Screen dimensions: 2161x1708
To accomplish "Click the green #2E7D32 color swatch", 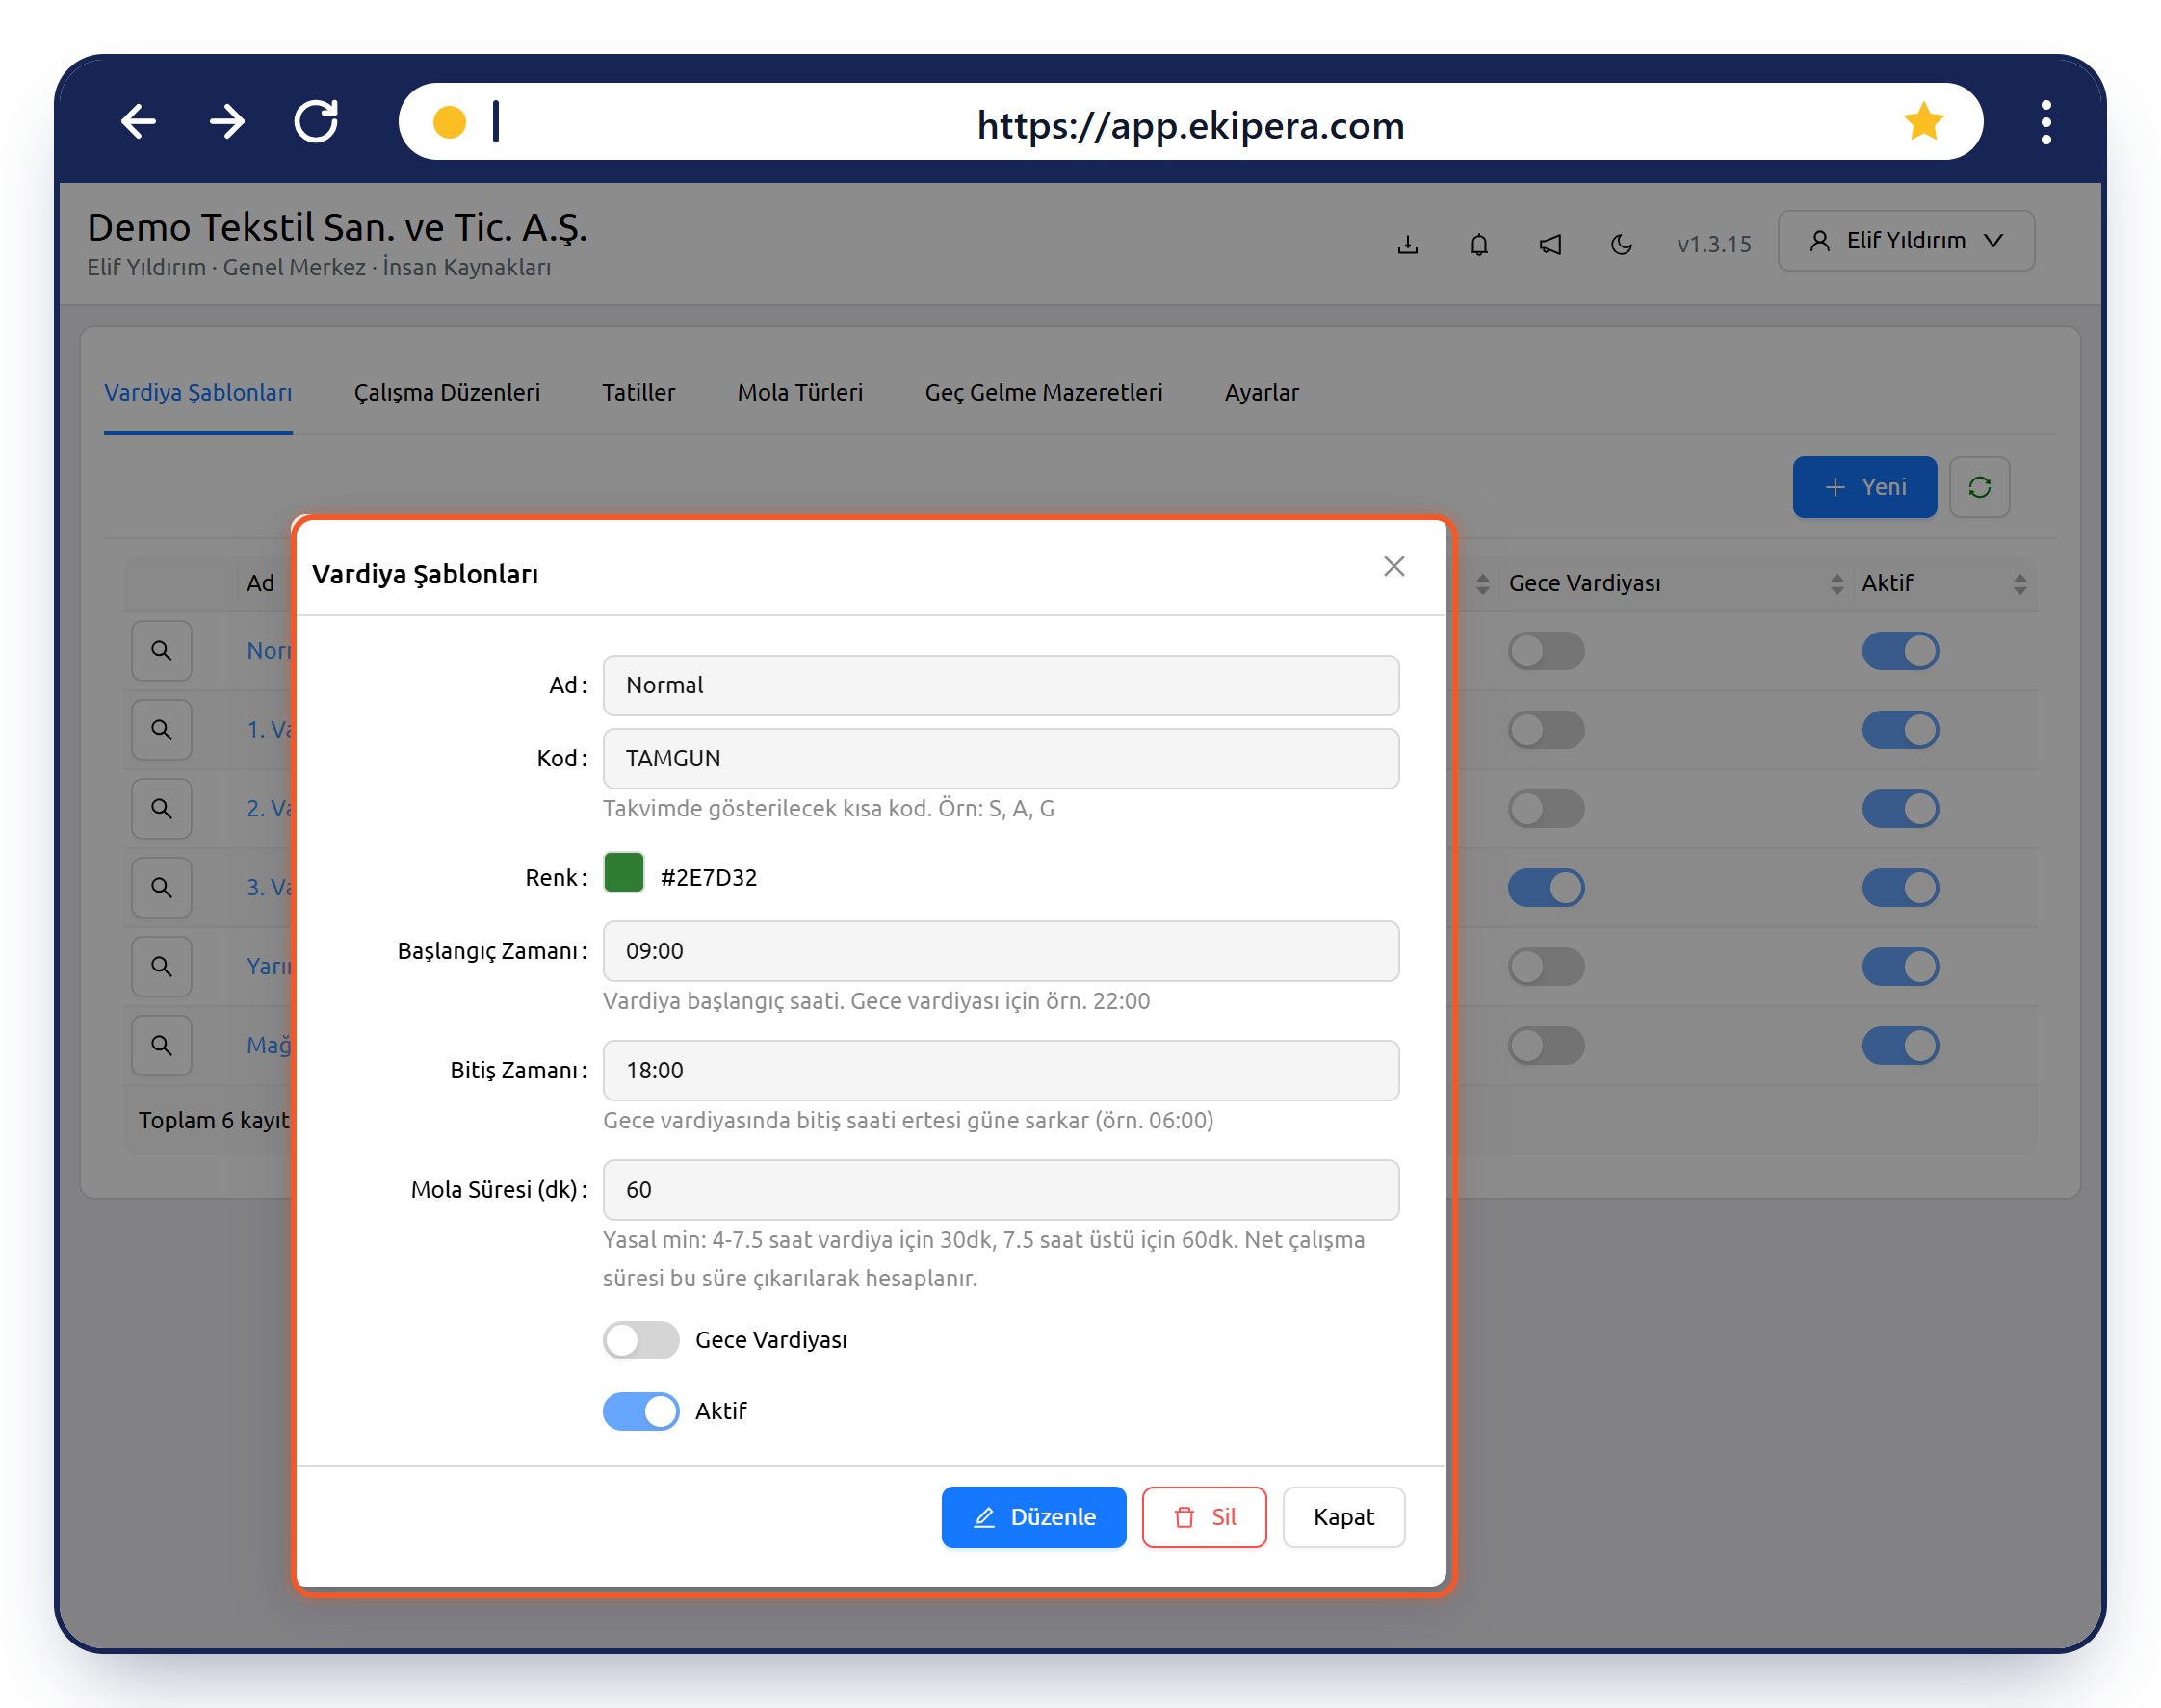I will pos(623,873).
